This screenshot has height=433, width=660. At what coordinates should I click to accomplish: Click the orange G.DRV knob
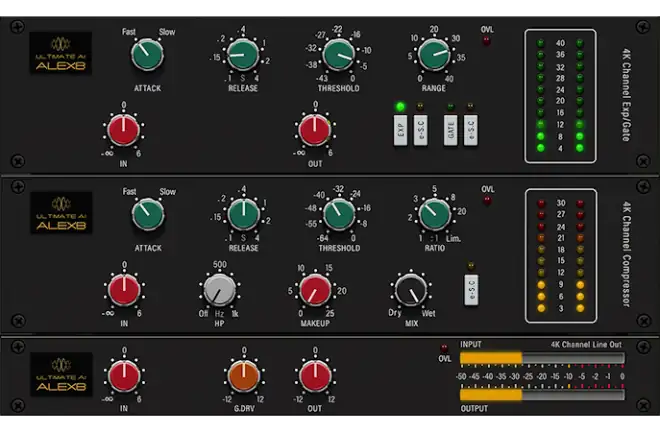click(243, 375)
